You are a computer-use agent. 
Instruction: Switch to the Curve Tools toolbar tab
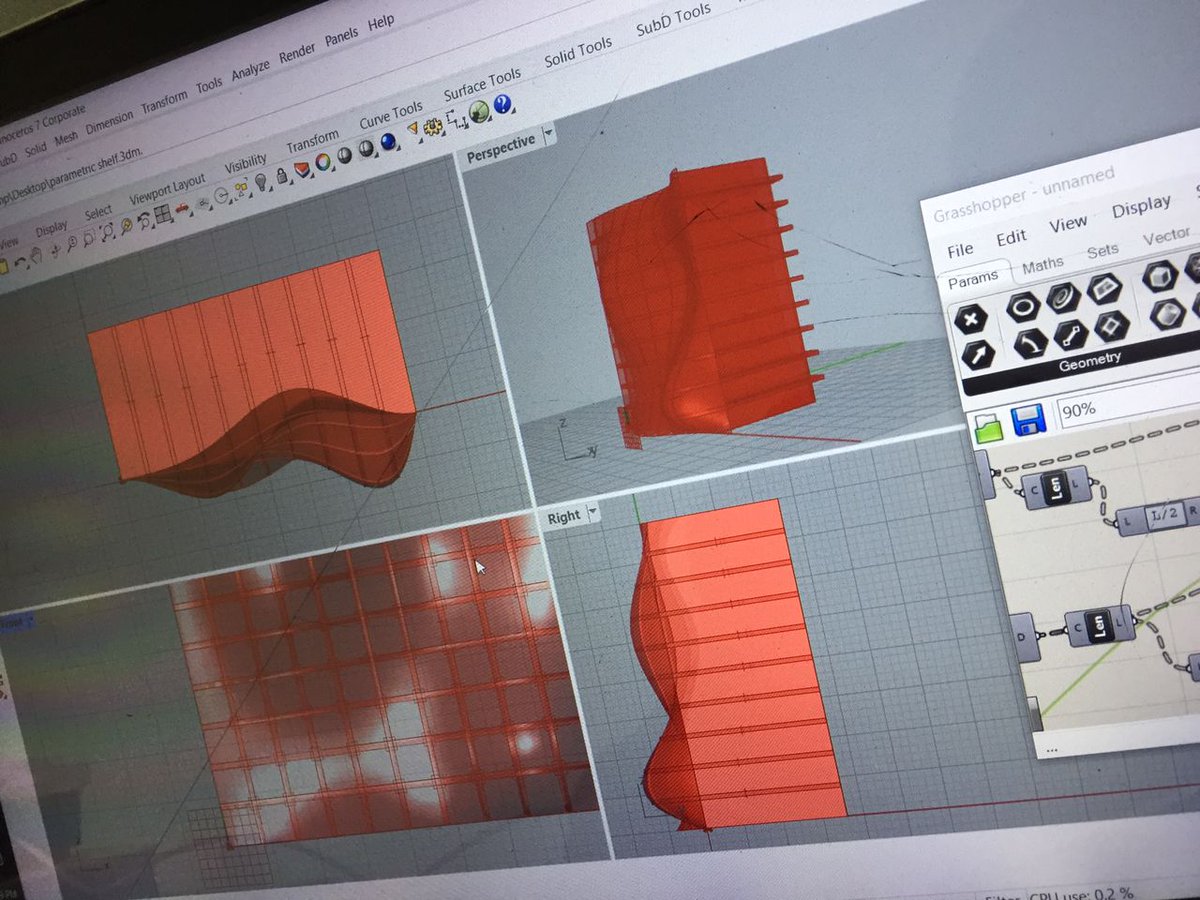point(390,114)
